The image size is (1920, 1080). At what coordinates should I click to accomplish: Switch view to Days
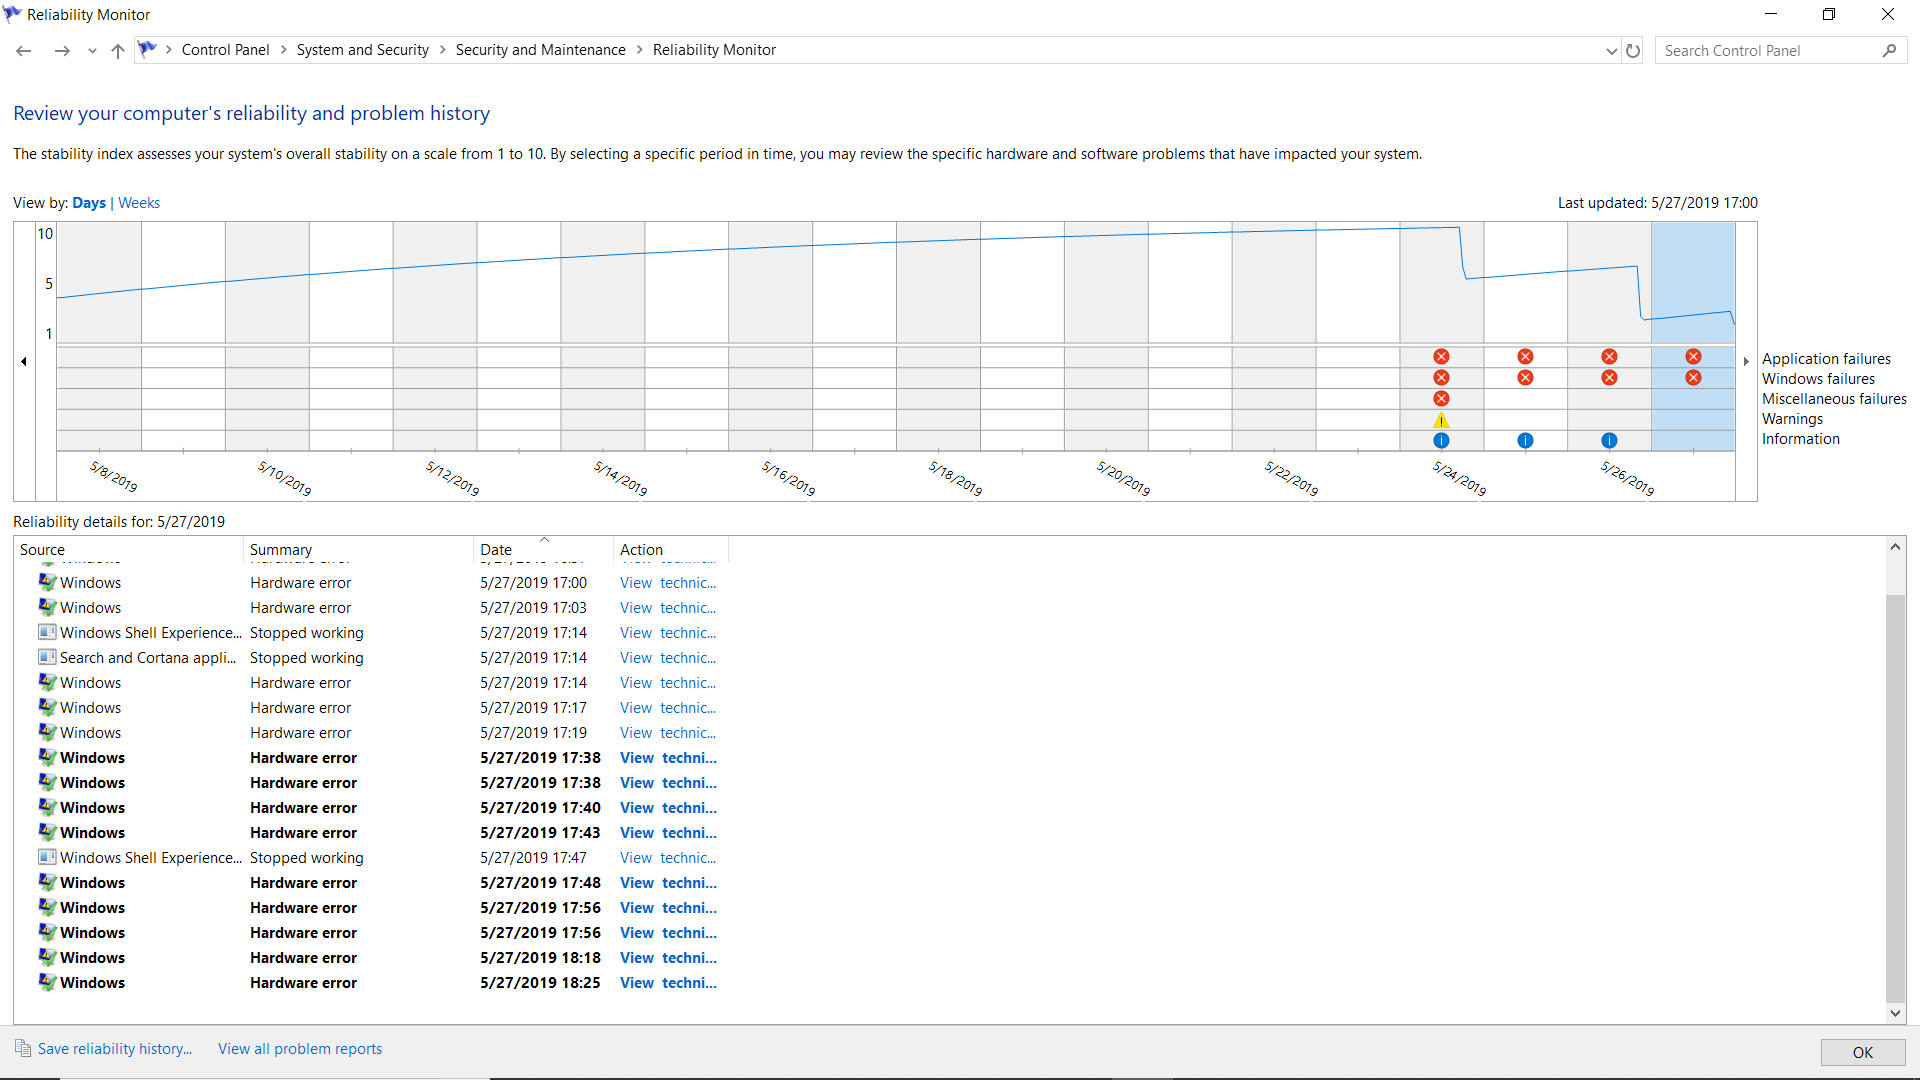[x=89, y=203]
